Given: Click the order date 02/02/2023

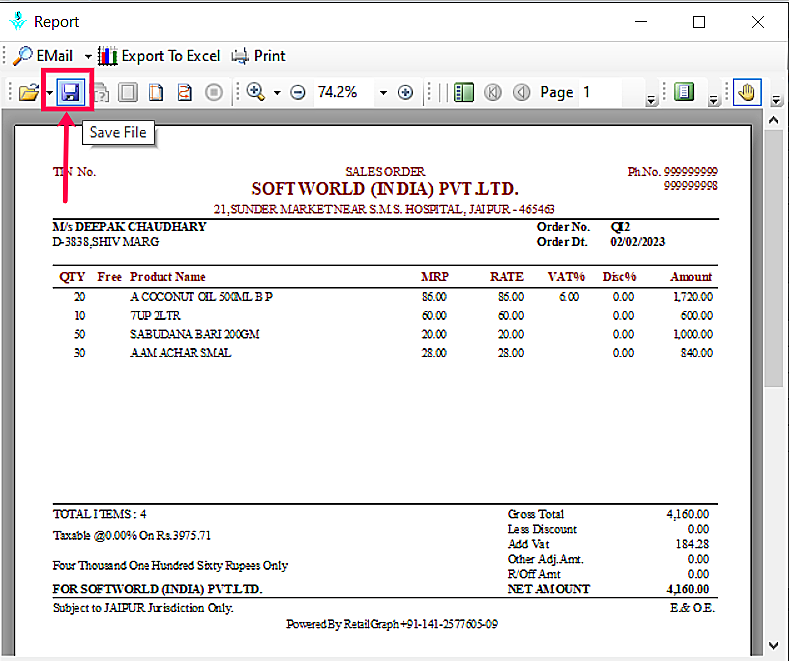Looking at the screenshot, I should click(638, 242).
